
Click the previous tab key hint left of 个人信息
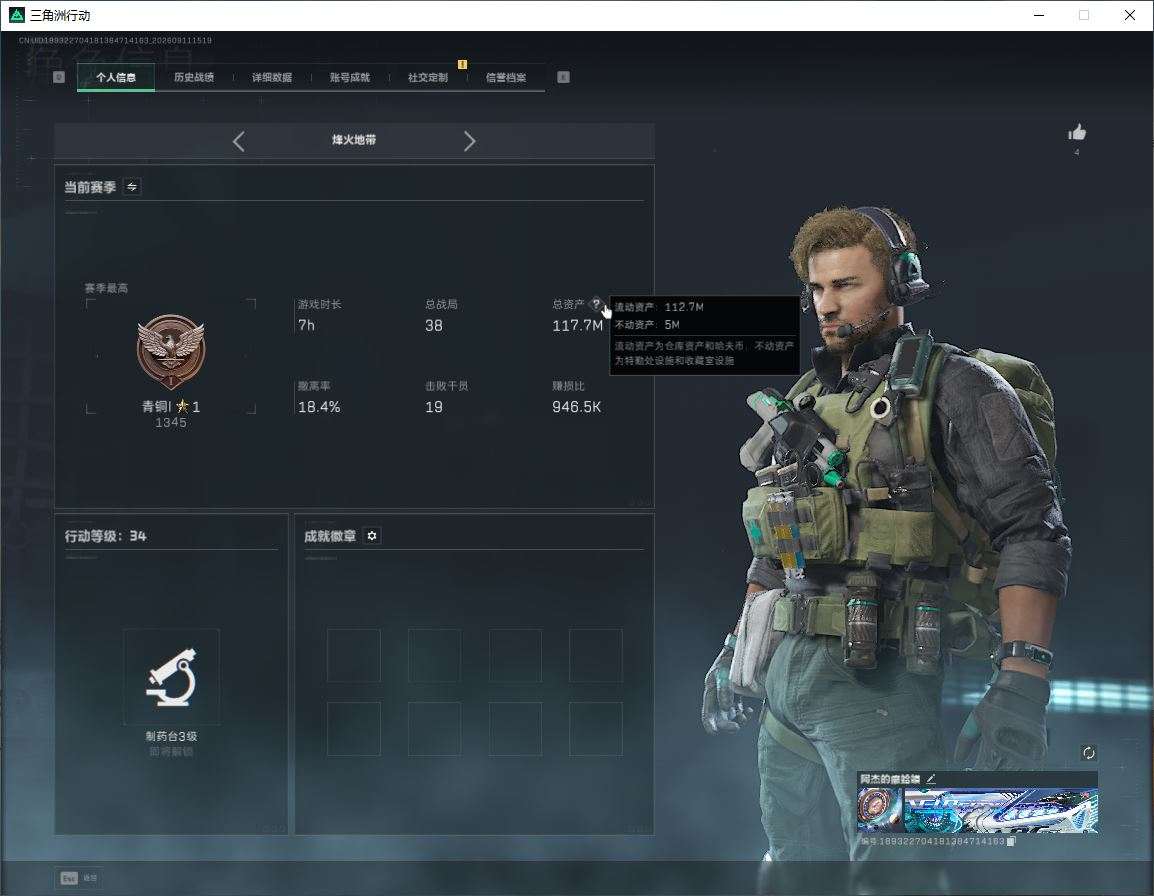click(x=59, y=77)
